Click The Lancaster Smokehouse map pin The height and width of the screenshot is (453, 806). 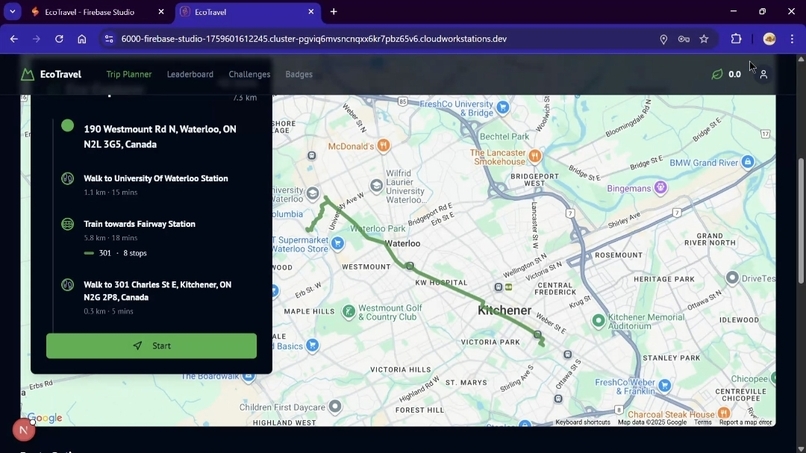[535, 156]
